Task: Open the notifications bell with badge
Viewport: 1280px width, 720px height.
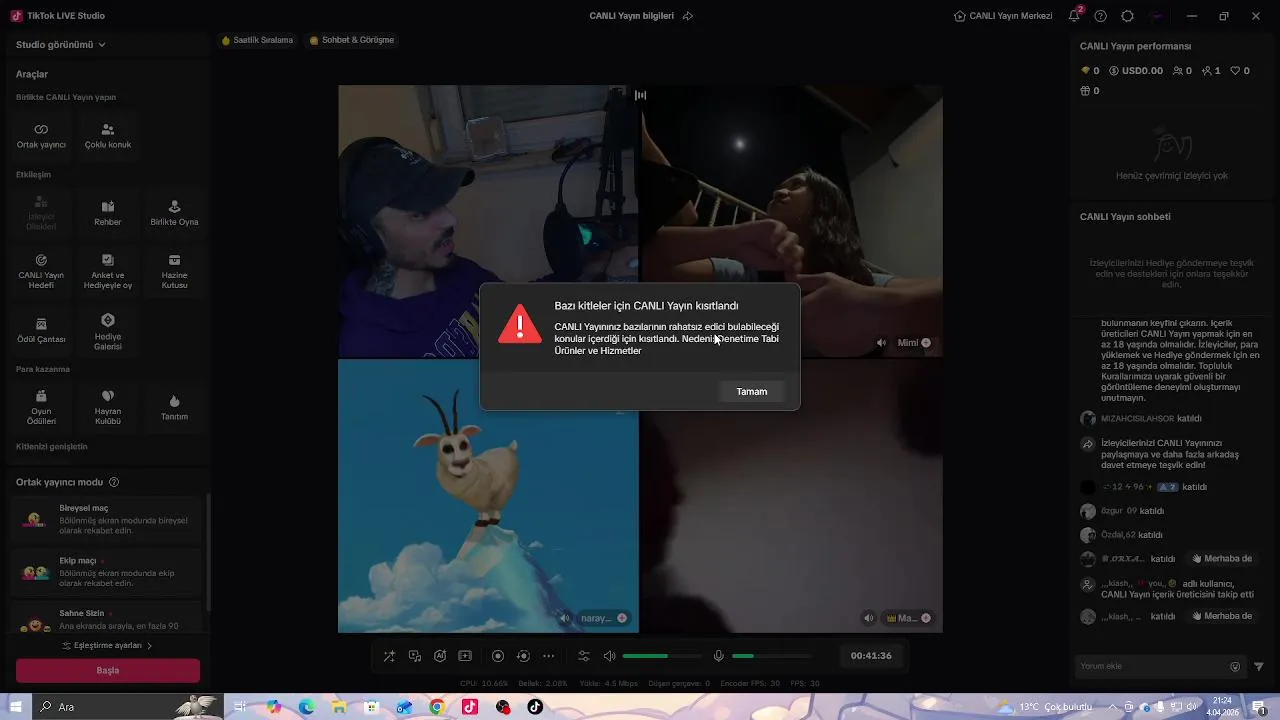Action: pos(1074,16)
